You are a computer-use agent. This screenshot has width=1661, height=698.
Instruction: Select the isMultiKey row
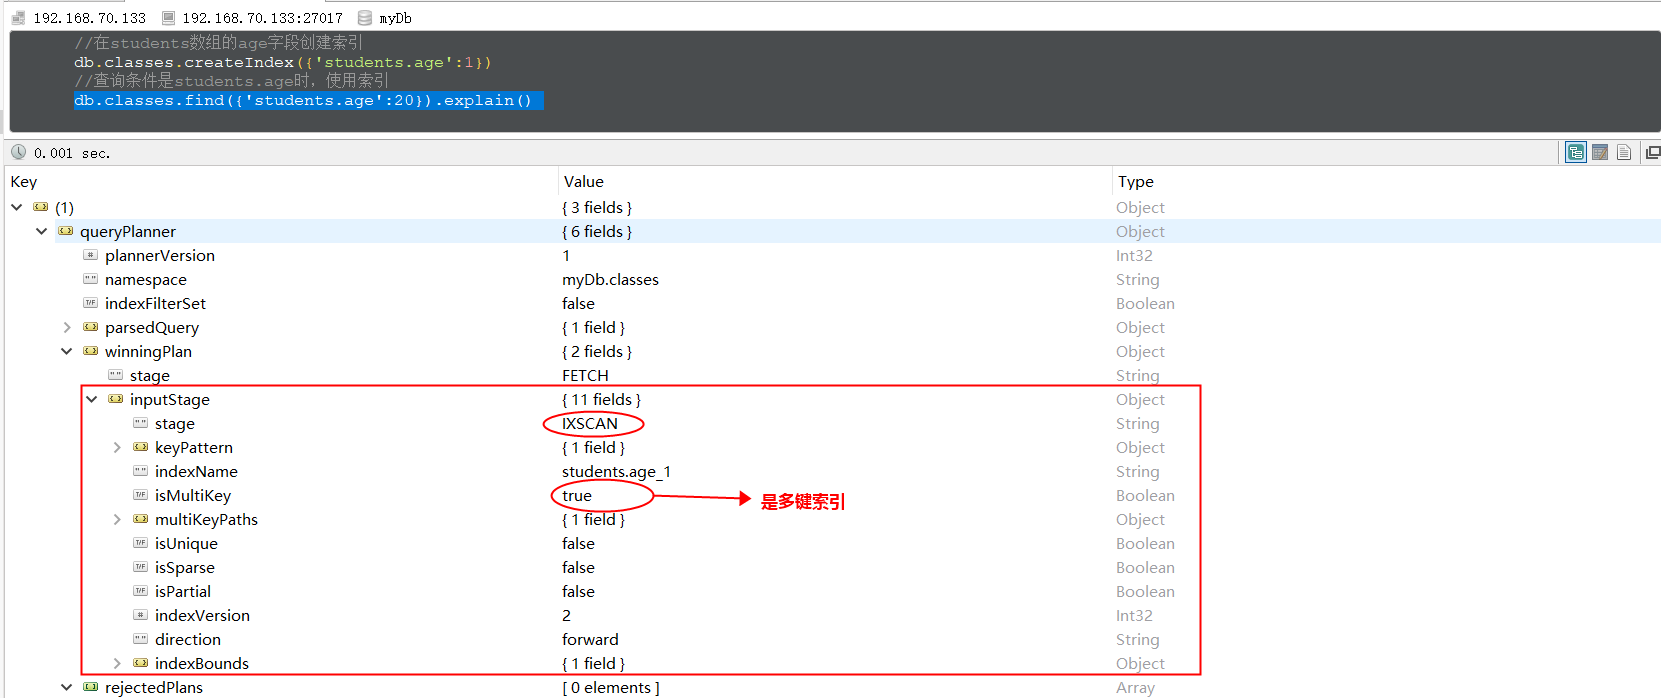click(x=192, y=495)
